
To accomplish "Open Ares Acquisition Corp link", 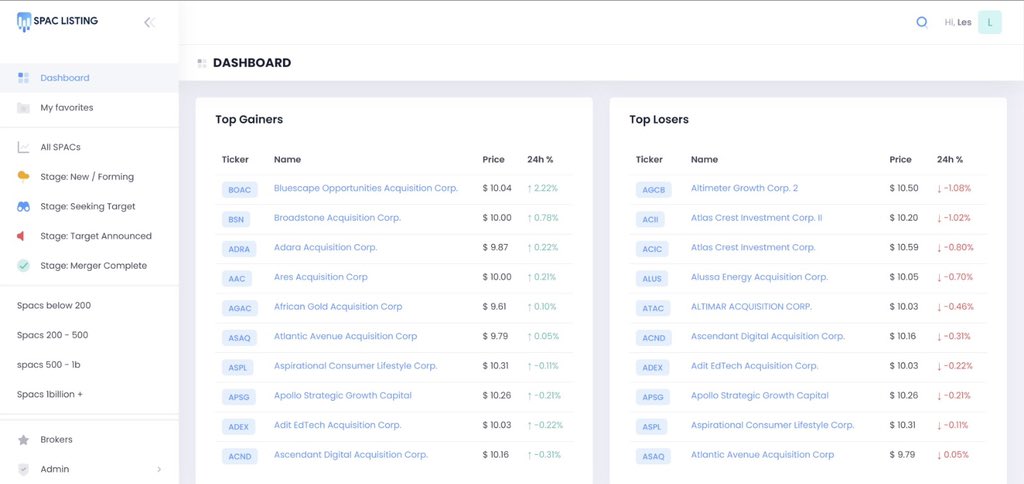I will click(321, 277).
